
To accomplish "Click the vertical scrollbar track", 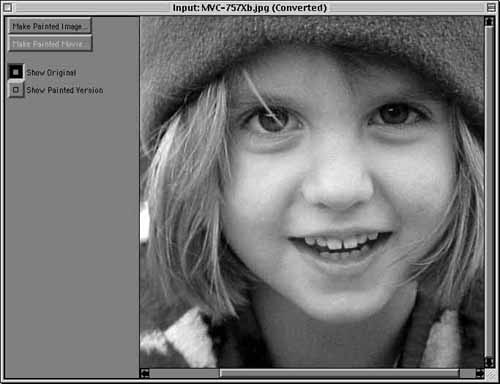I will coord(489,192).
